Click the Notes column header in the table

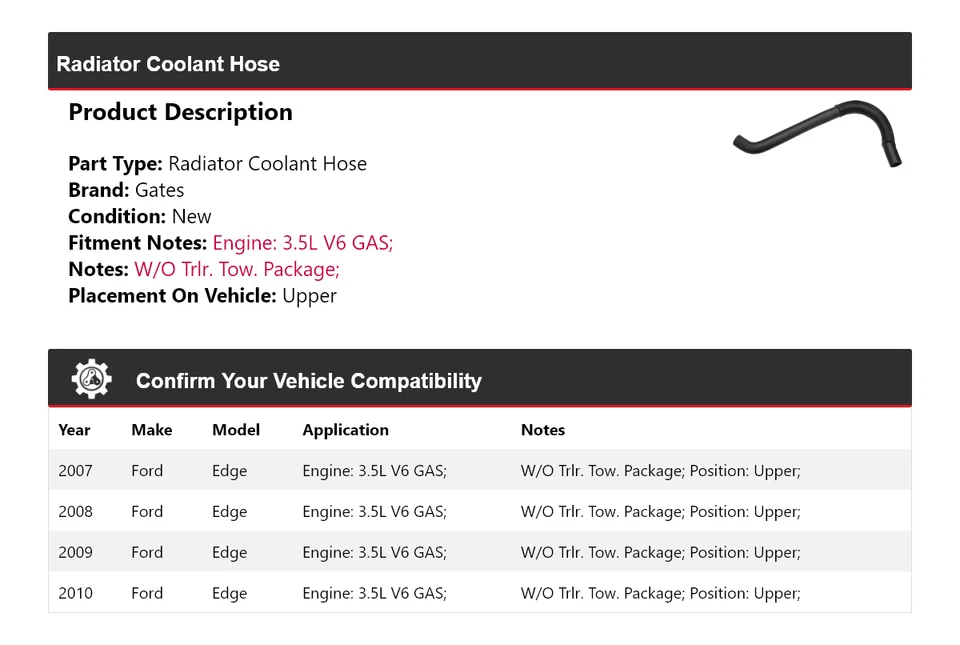543,430
